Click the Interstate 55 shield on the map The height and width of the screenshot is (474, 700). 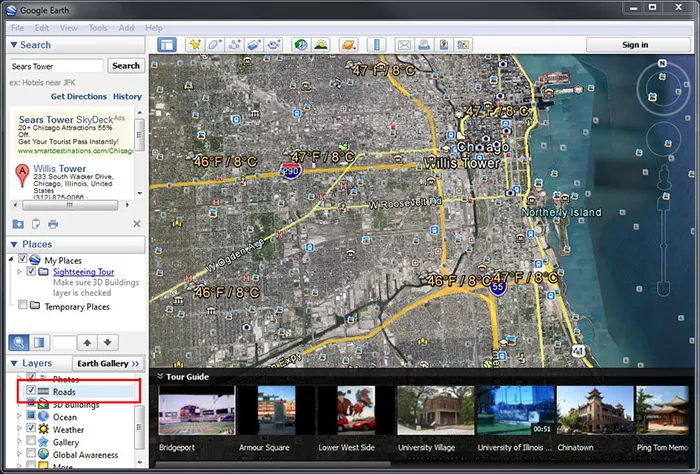[x=498, y=287]
